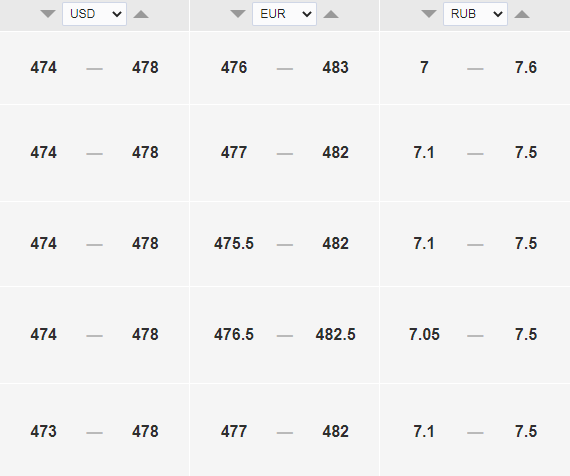The image size is (570, 476).
Task: Select EUR sell rate 482.5
Action: (x=336, y=334)
